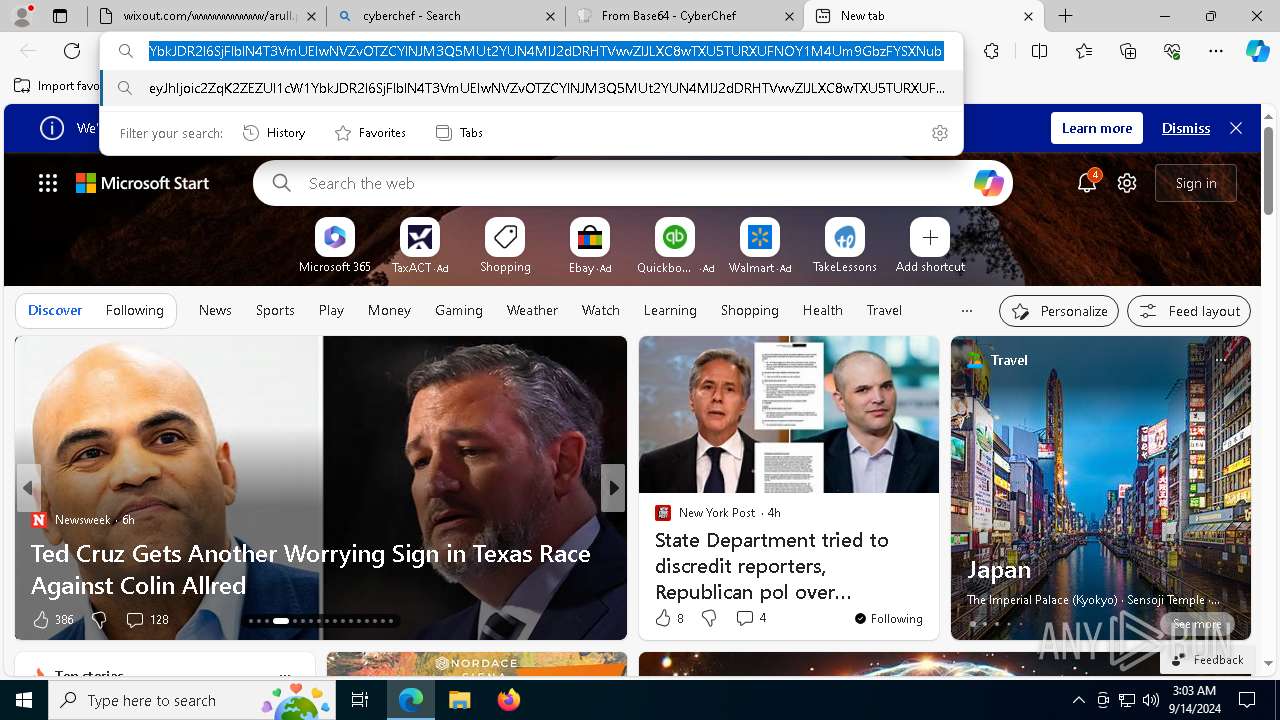The image size is (1280, 720).
Task: Filter address bar suggestions by History
Action: coord(274,133)
